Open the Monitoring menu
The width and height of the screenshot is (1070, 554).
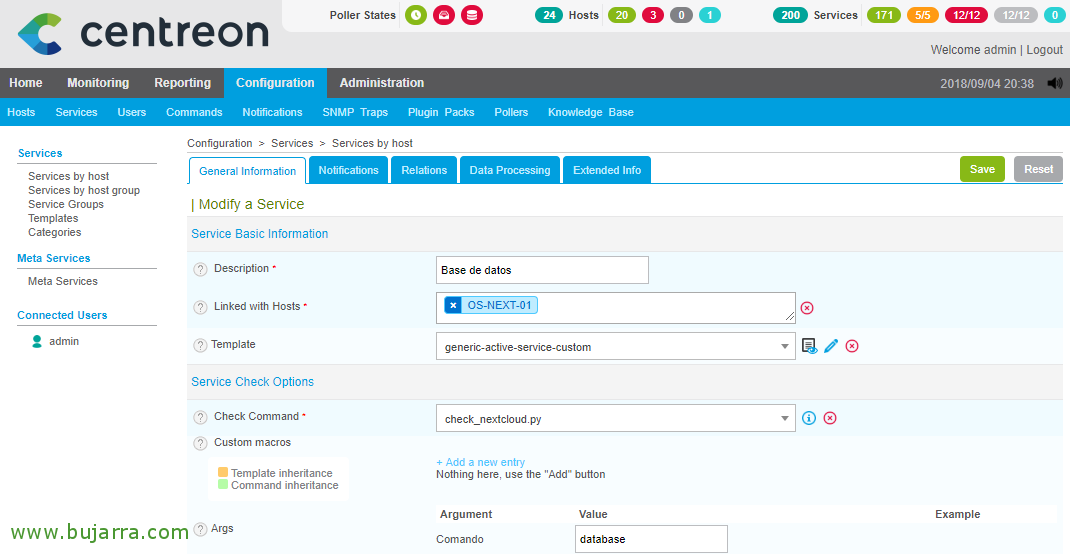tap(98, 83)
